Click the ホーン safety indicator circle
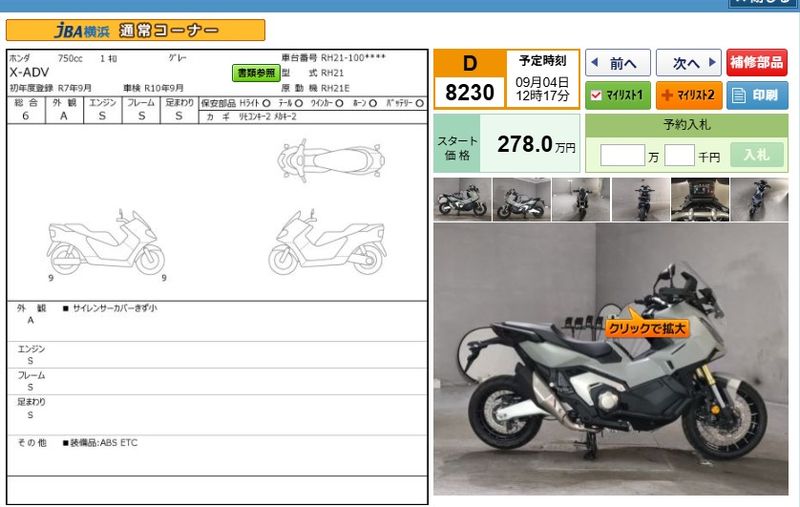 tap(373, 103)
